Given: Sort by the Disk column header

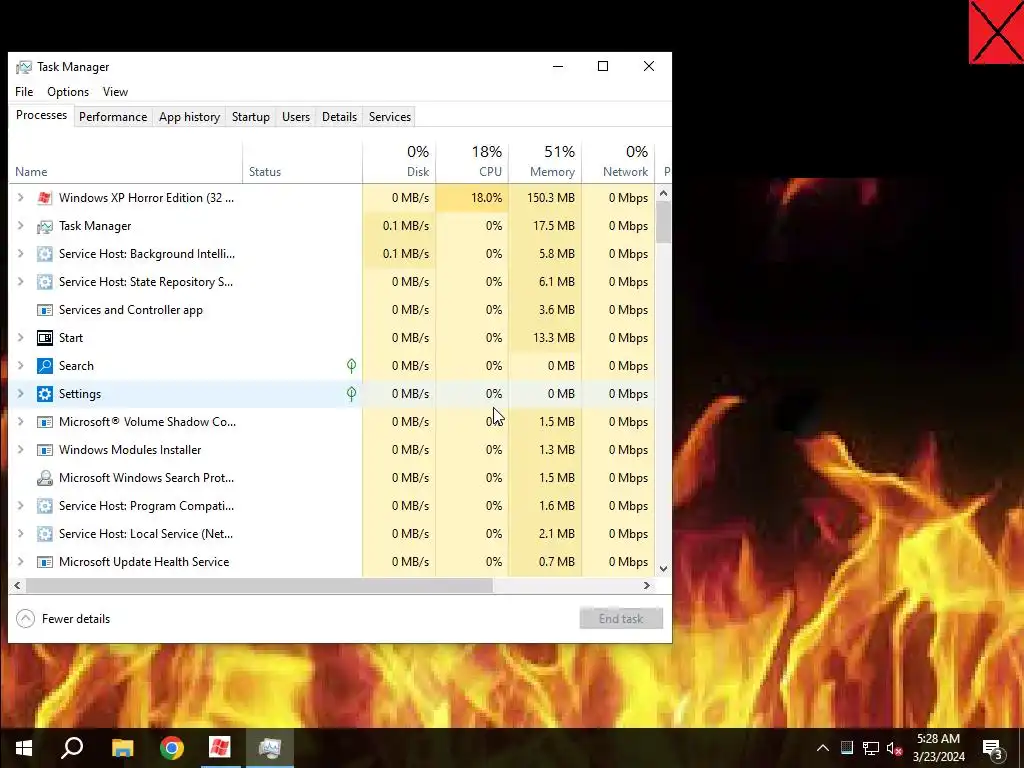Looking at the screenshot, I should click(399, 161).
